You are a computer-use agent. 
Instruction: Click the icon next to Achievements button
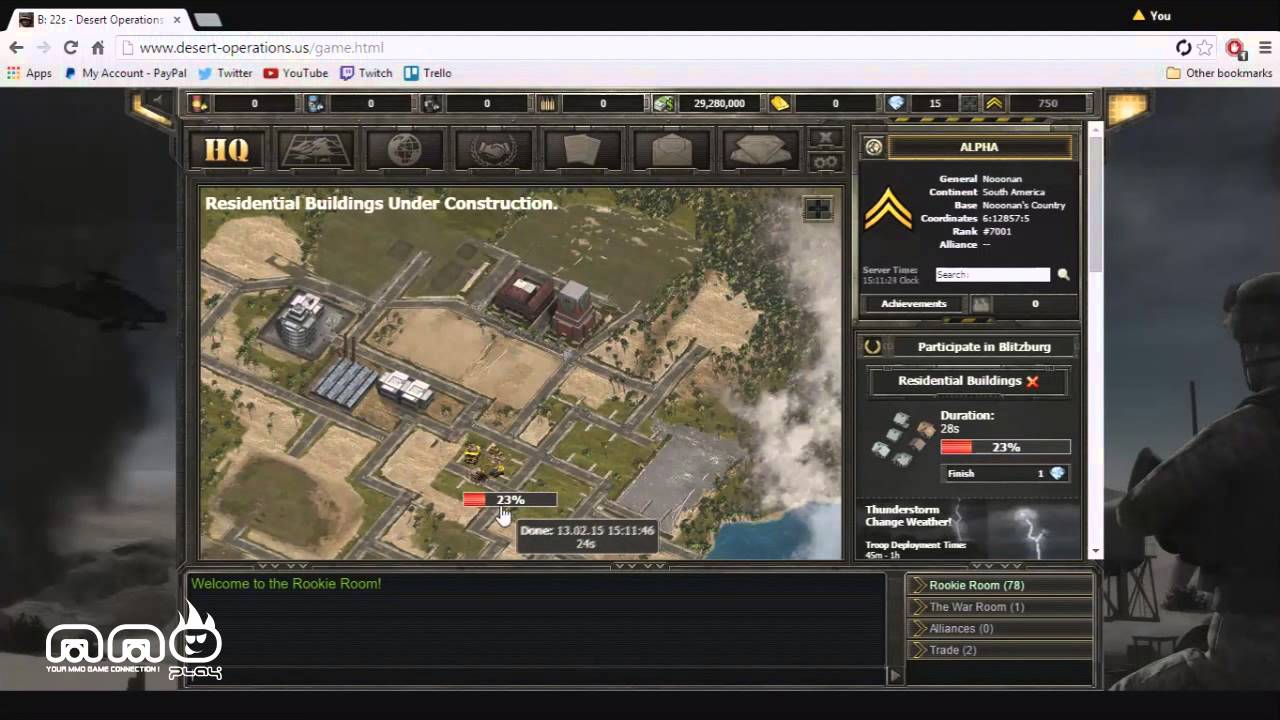[981, 304]
